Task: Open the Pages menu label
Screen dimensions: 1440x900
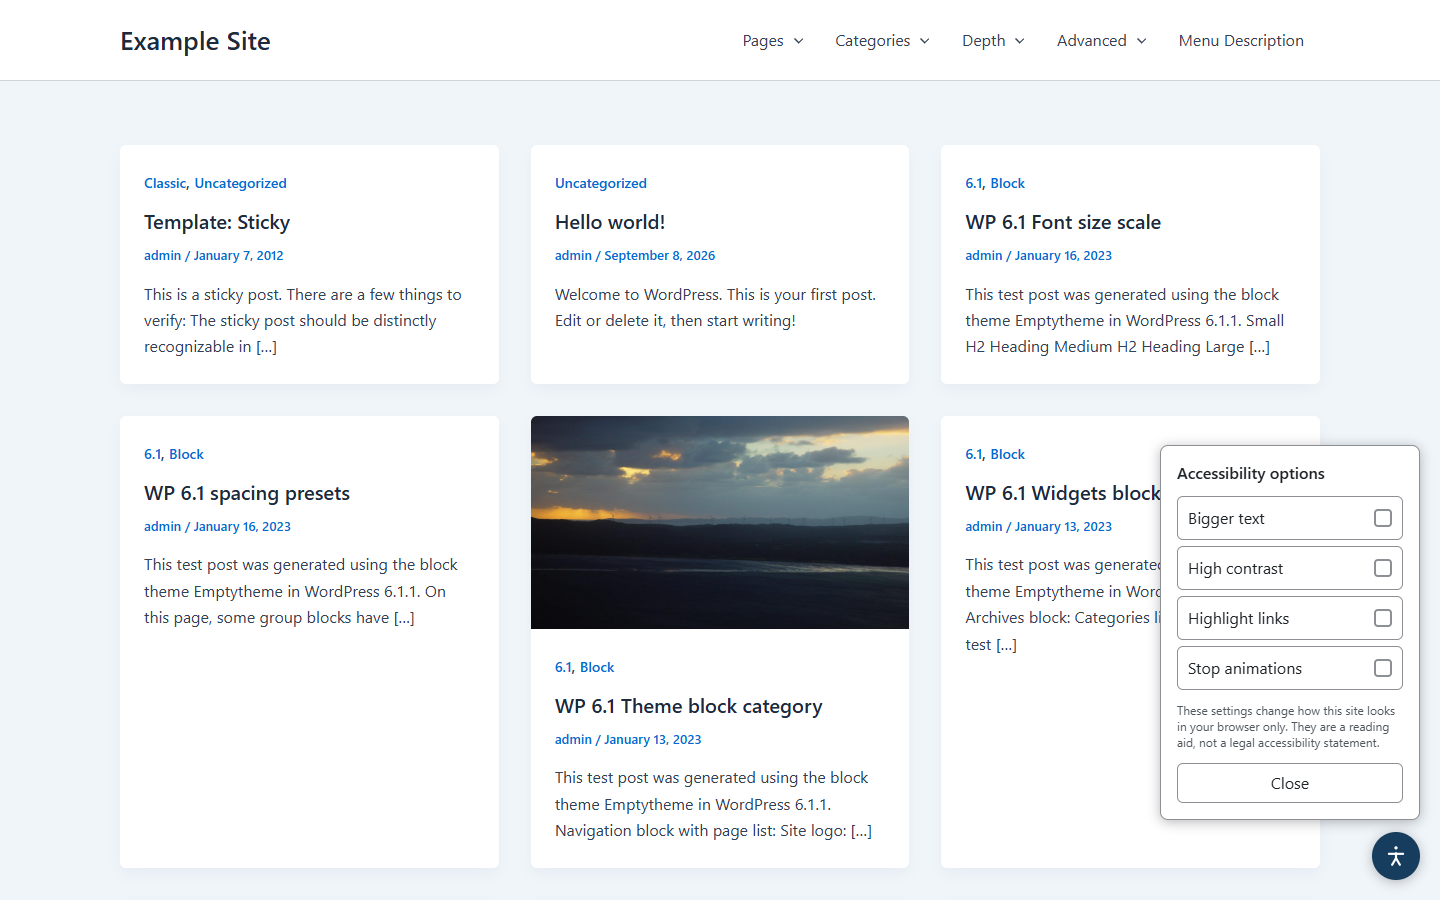Action: click(763, 41)
